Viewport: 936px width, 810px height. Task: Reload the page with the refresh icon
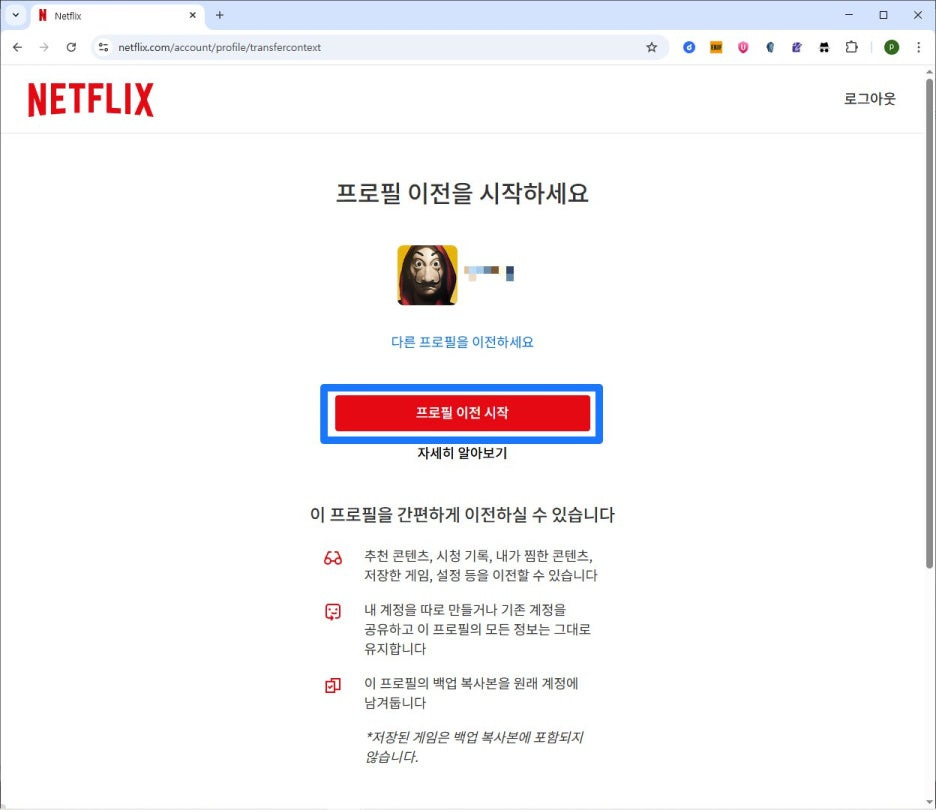point(71,47)
